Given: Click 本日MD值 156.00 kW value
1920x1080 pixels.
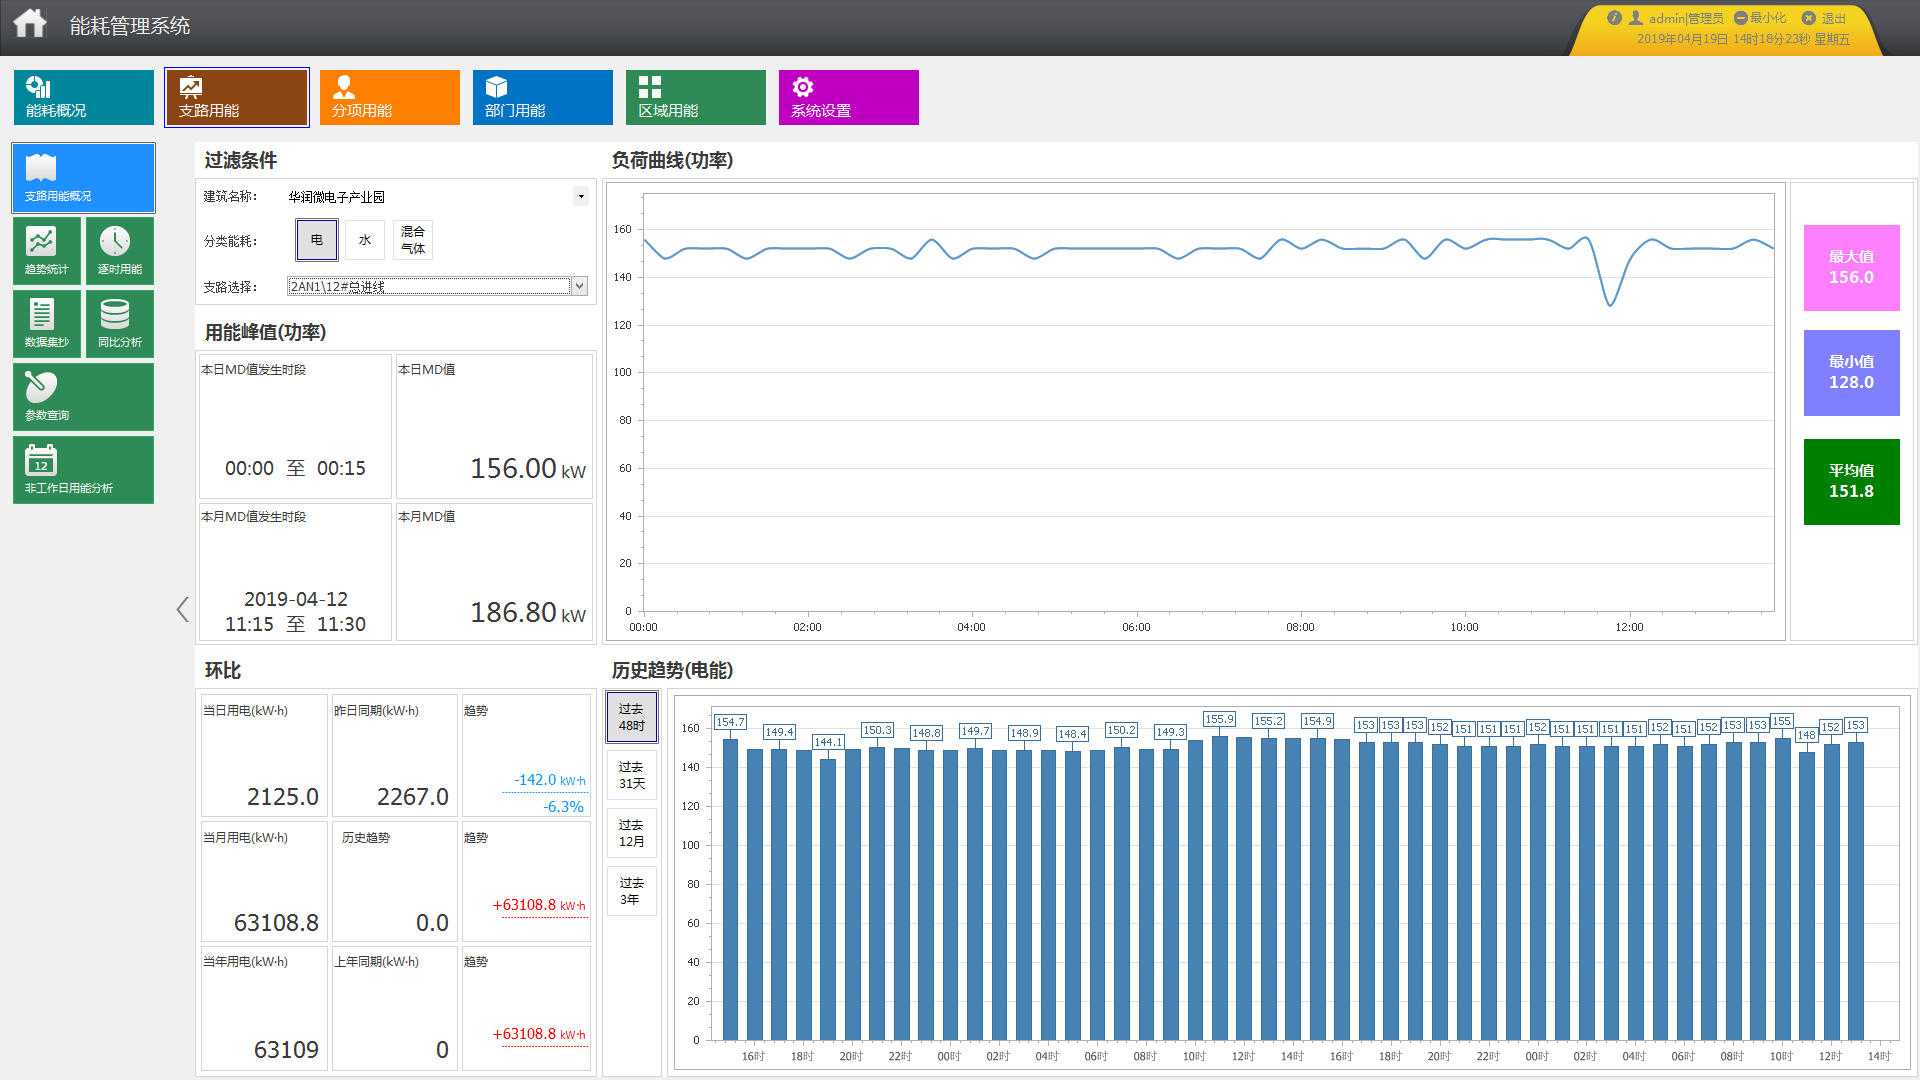Looking at the screenshot, I should click(528, 468).
